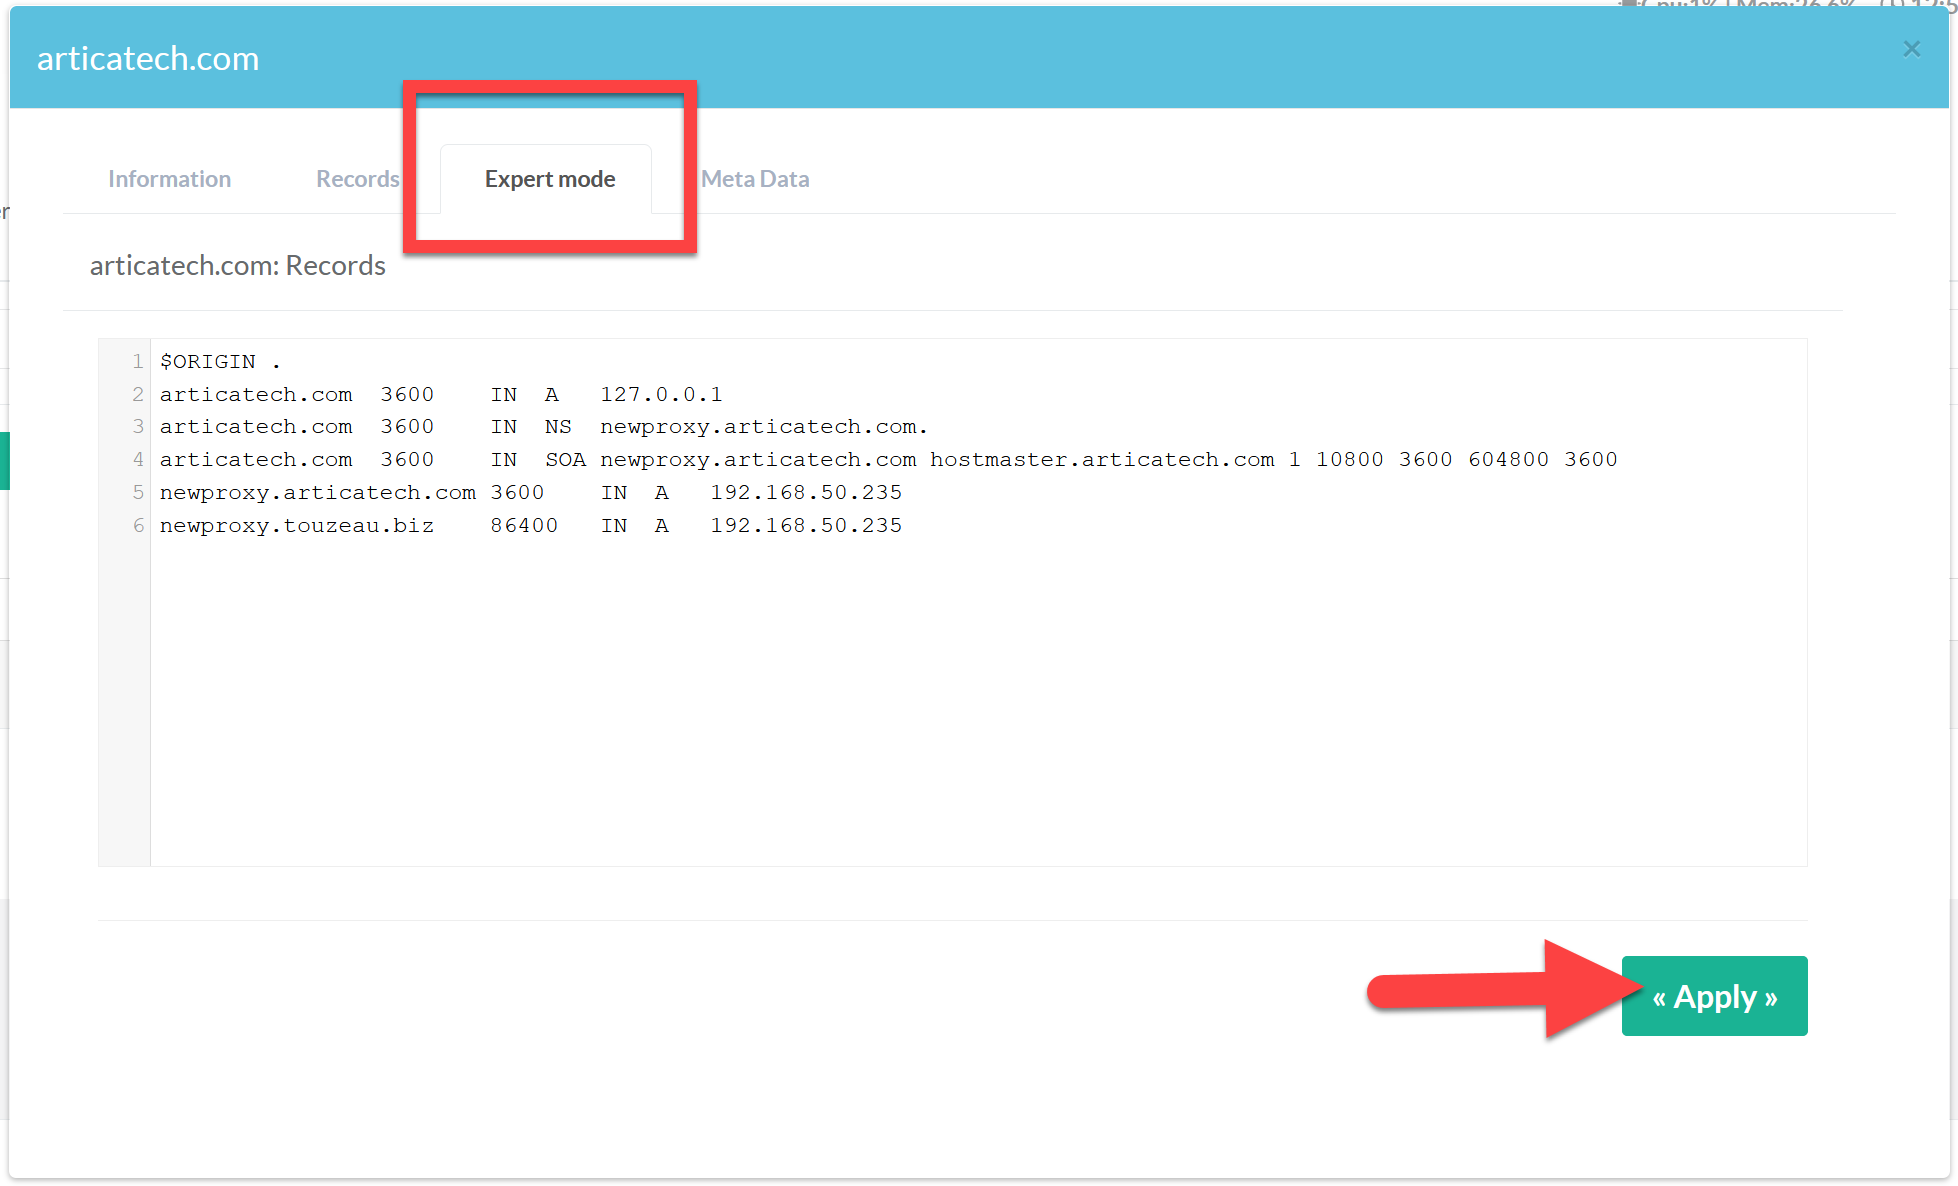1958x1186 pixels.
Task: Click the 604800 value in SOA line
Action: click(x=1508, y=460)
